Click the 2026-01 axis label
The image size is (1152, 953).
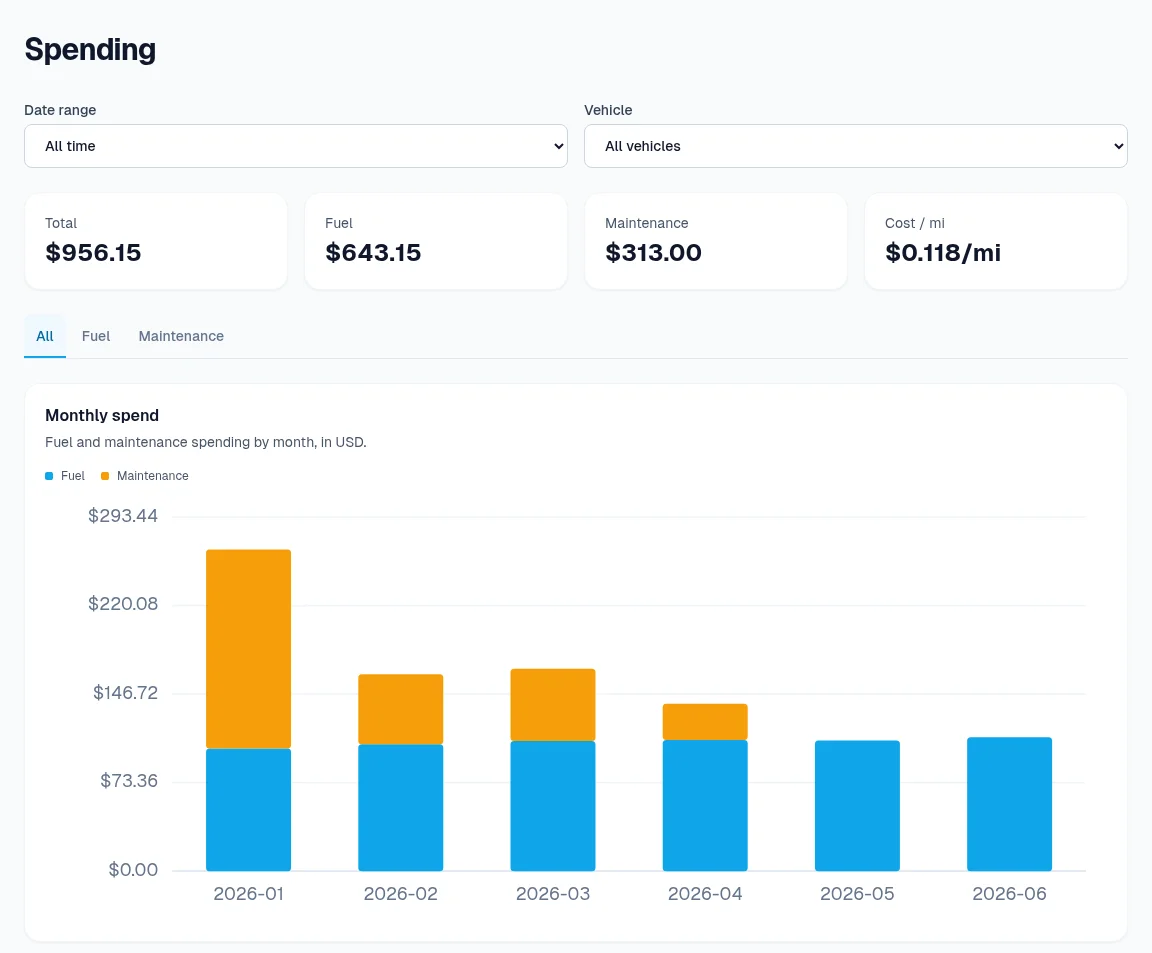point(248,893)
